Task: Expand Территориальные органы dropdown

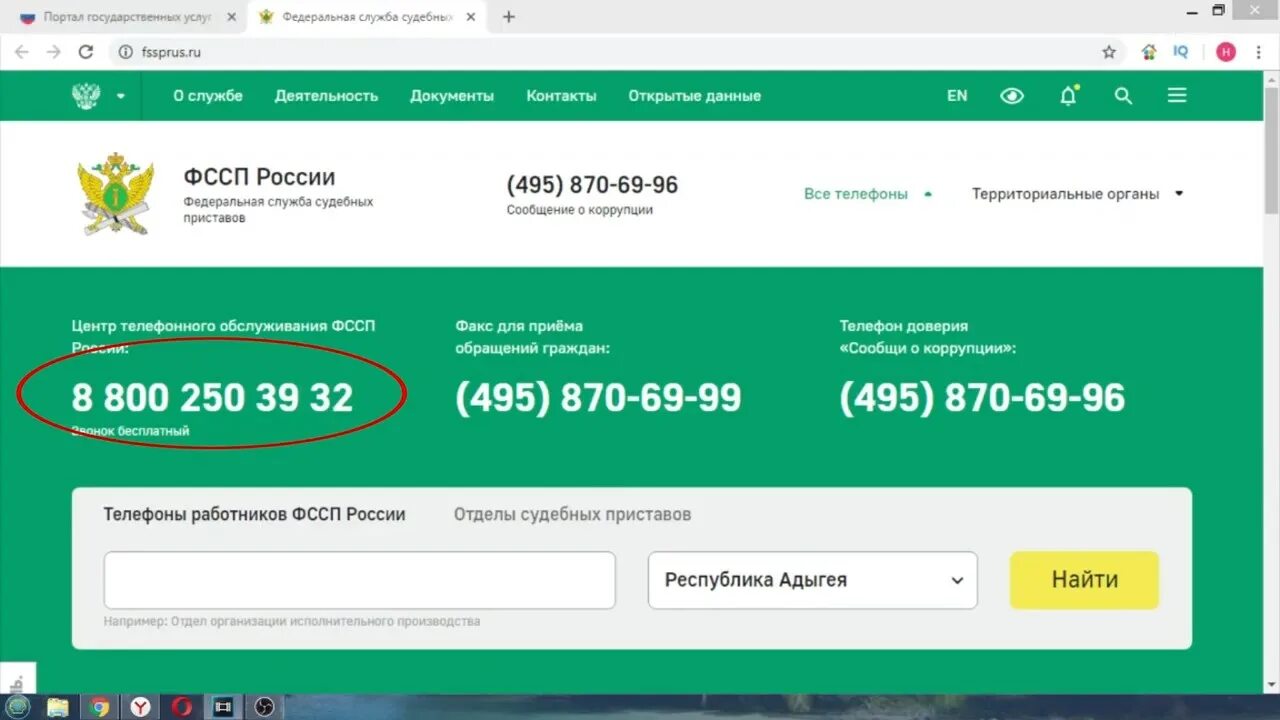Action: pos(1077,194)
